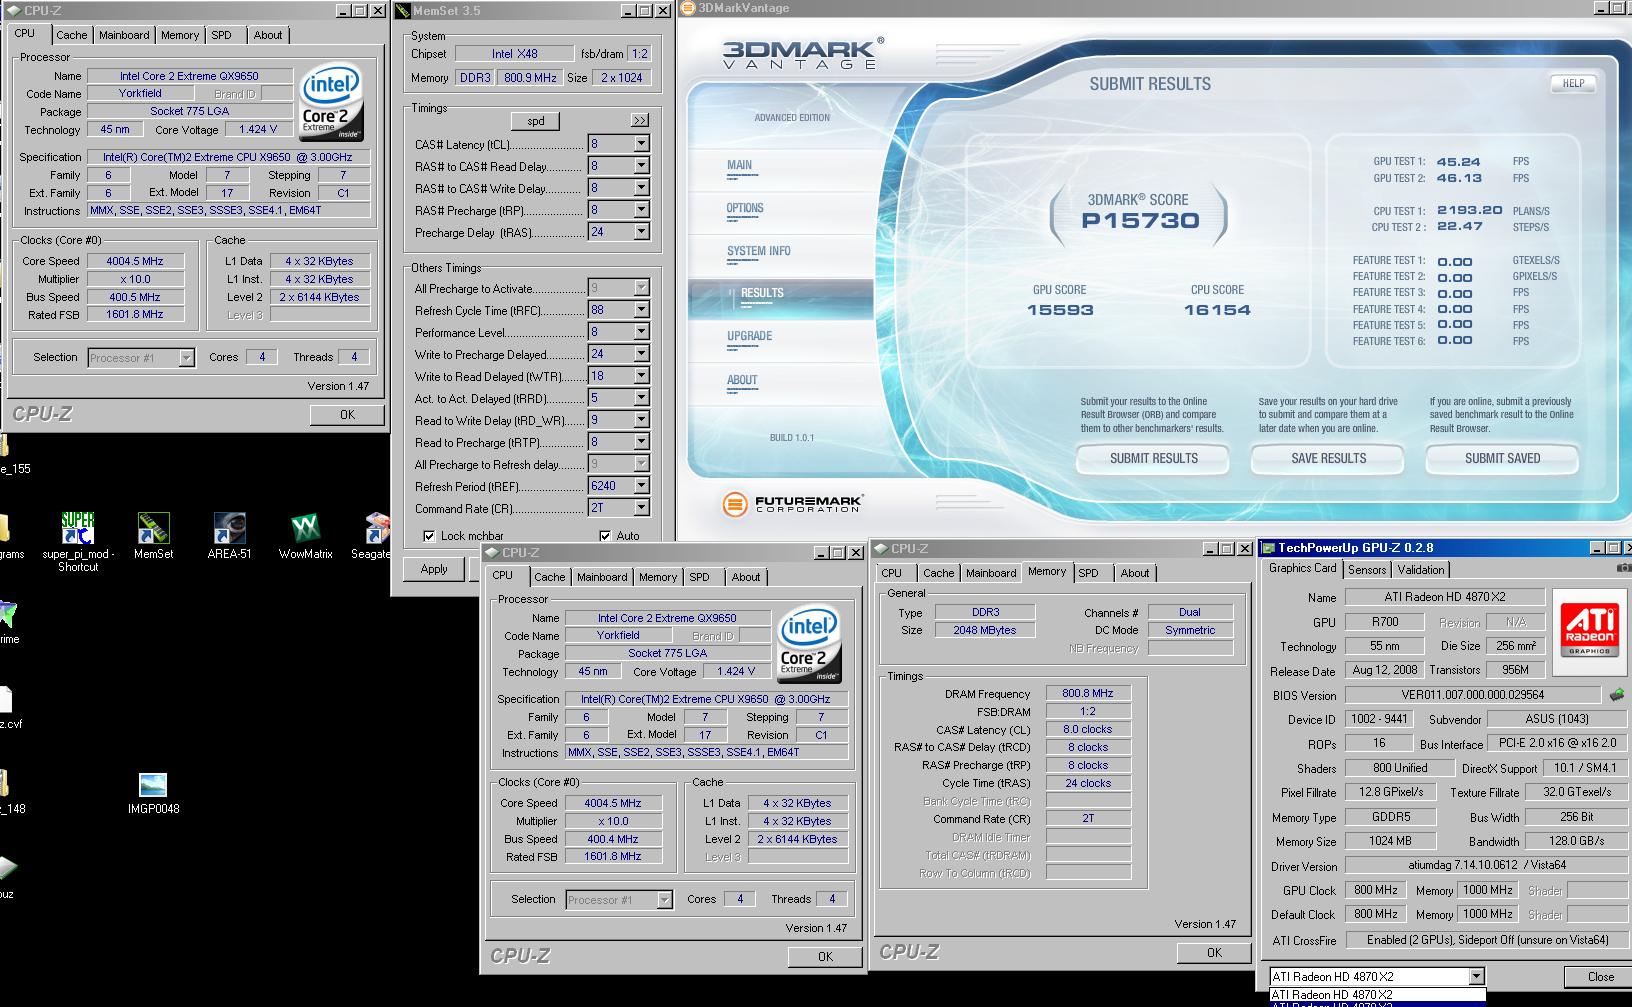
Task: Select the second ATI Radeon HD 4870 X2 list entry
Action: [1377, 1004]
